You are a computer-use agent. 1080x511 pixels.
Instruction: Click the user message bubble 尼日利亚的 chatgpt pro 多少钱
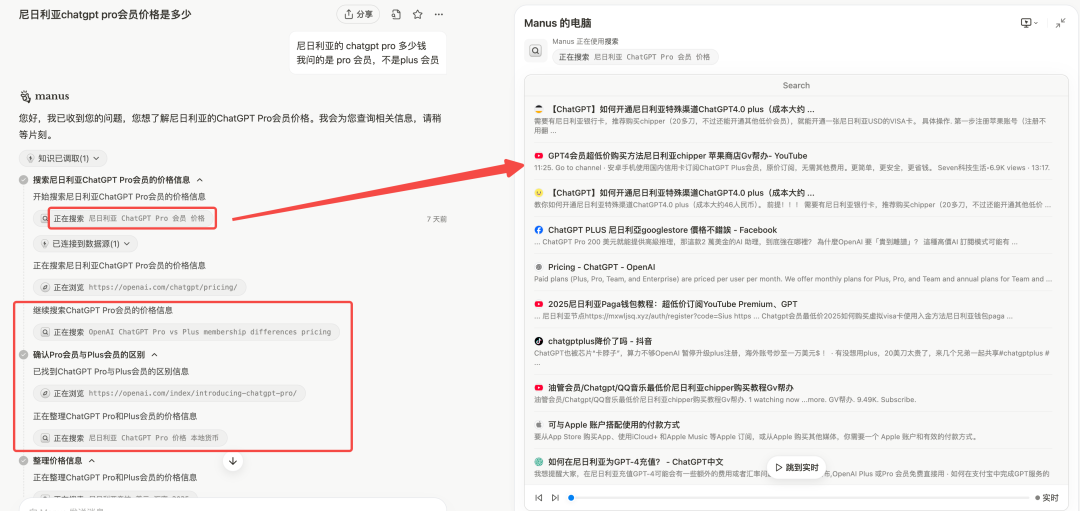(367, 53)
